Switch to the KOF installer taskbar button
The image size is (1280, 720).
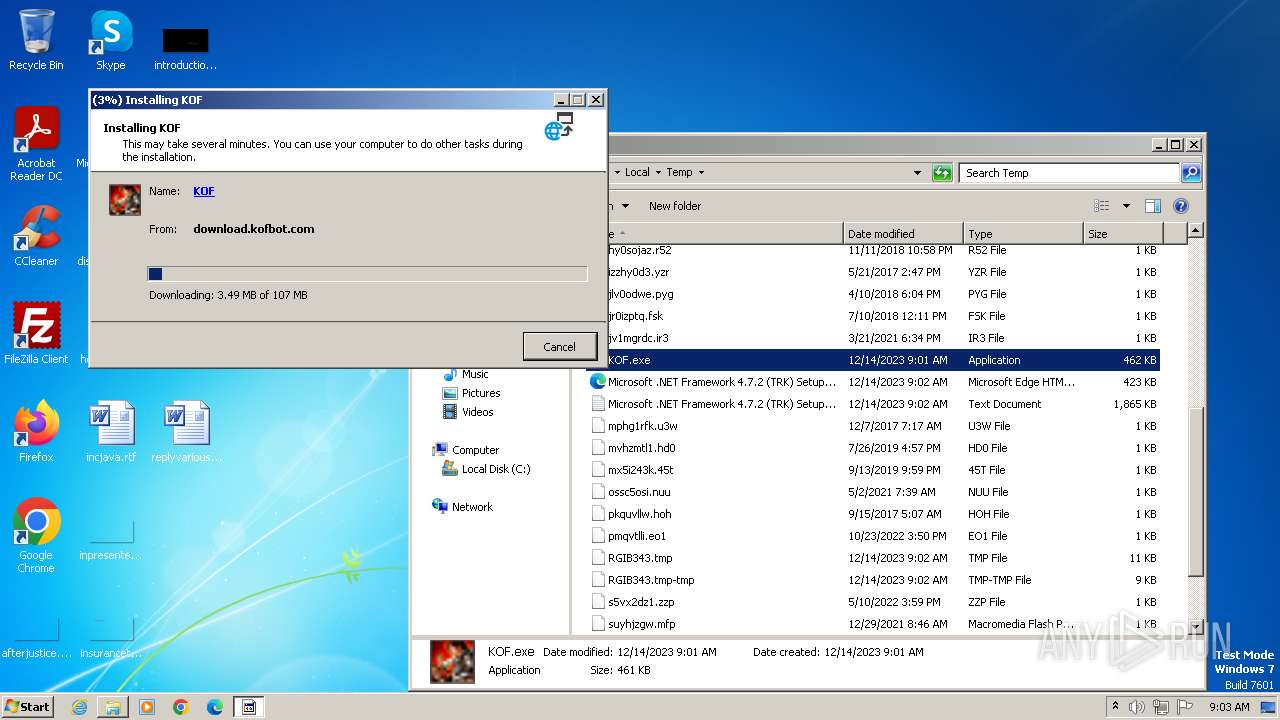pyautogui.click(x=249, y=707)
